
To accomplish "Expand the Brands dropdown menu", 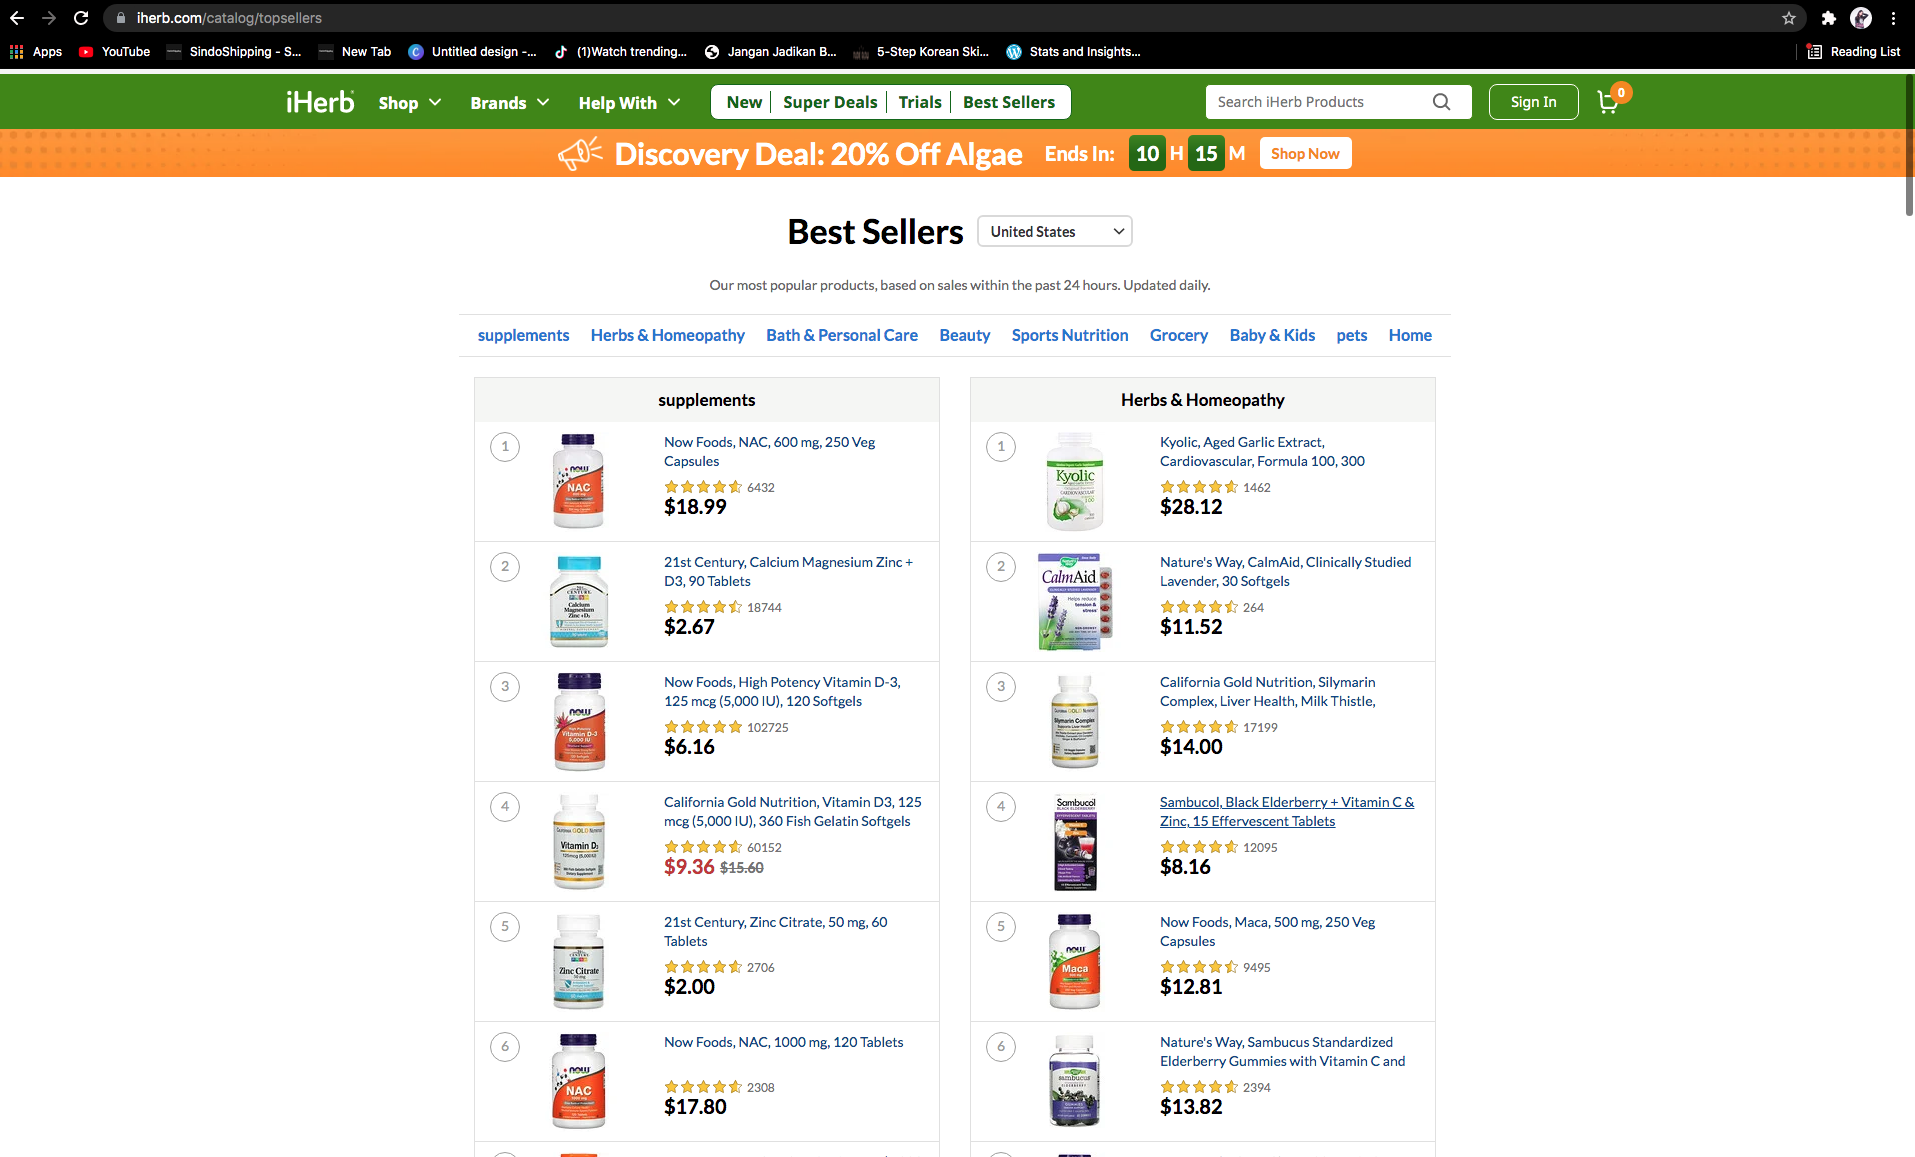I will 509,103.
